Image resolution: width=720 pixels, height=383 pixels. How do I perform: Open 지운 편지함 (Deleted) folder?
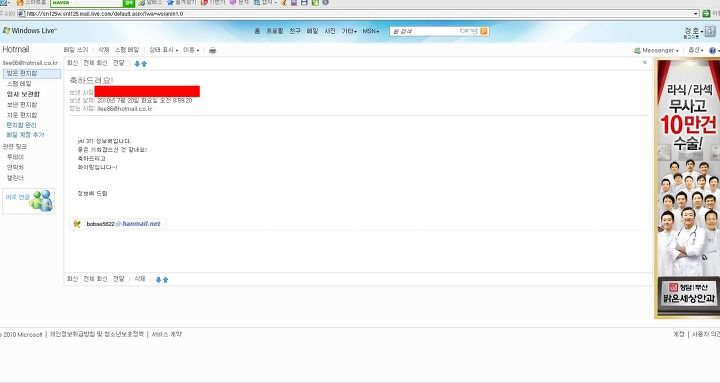click(22, 115)
